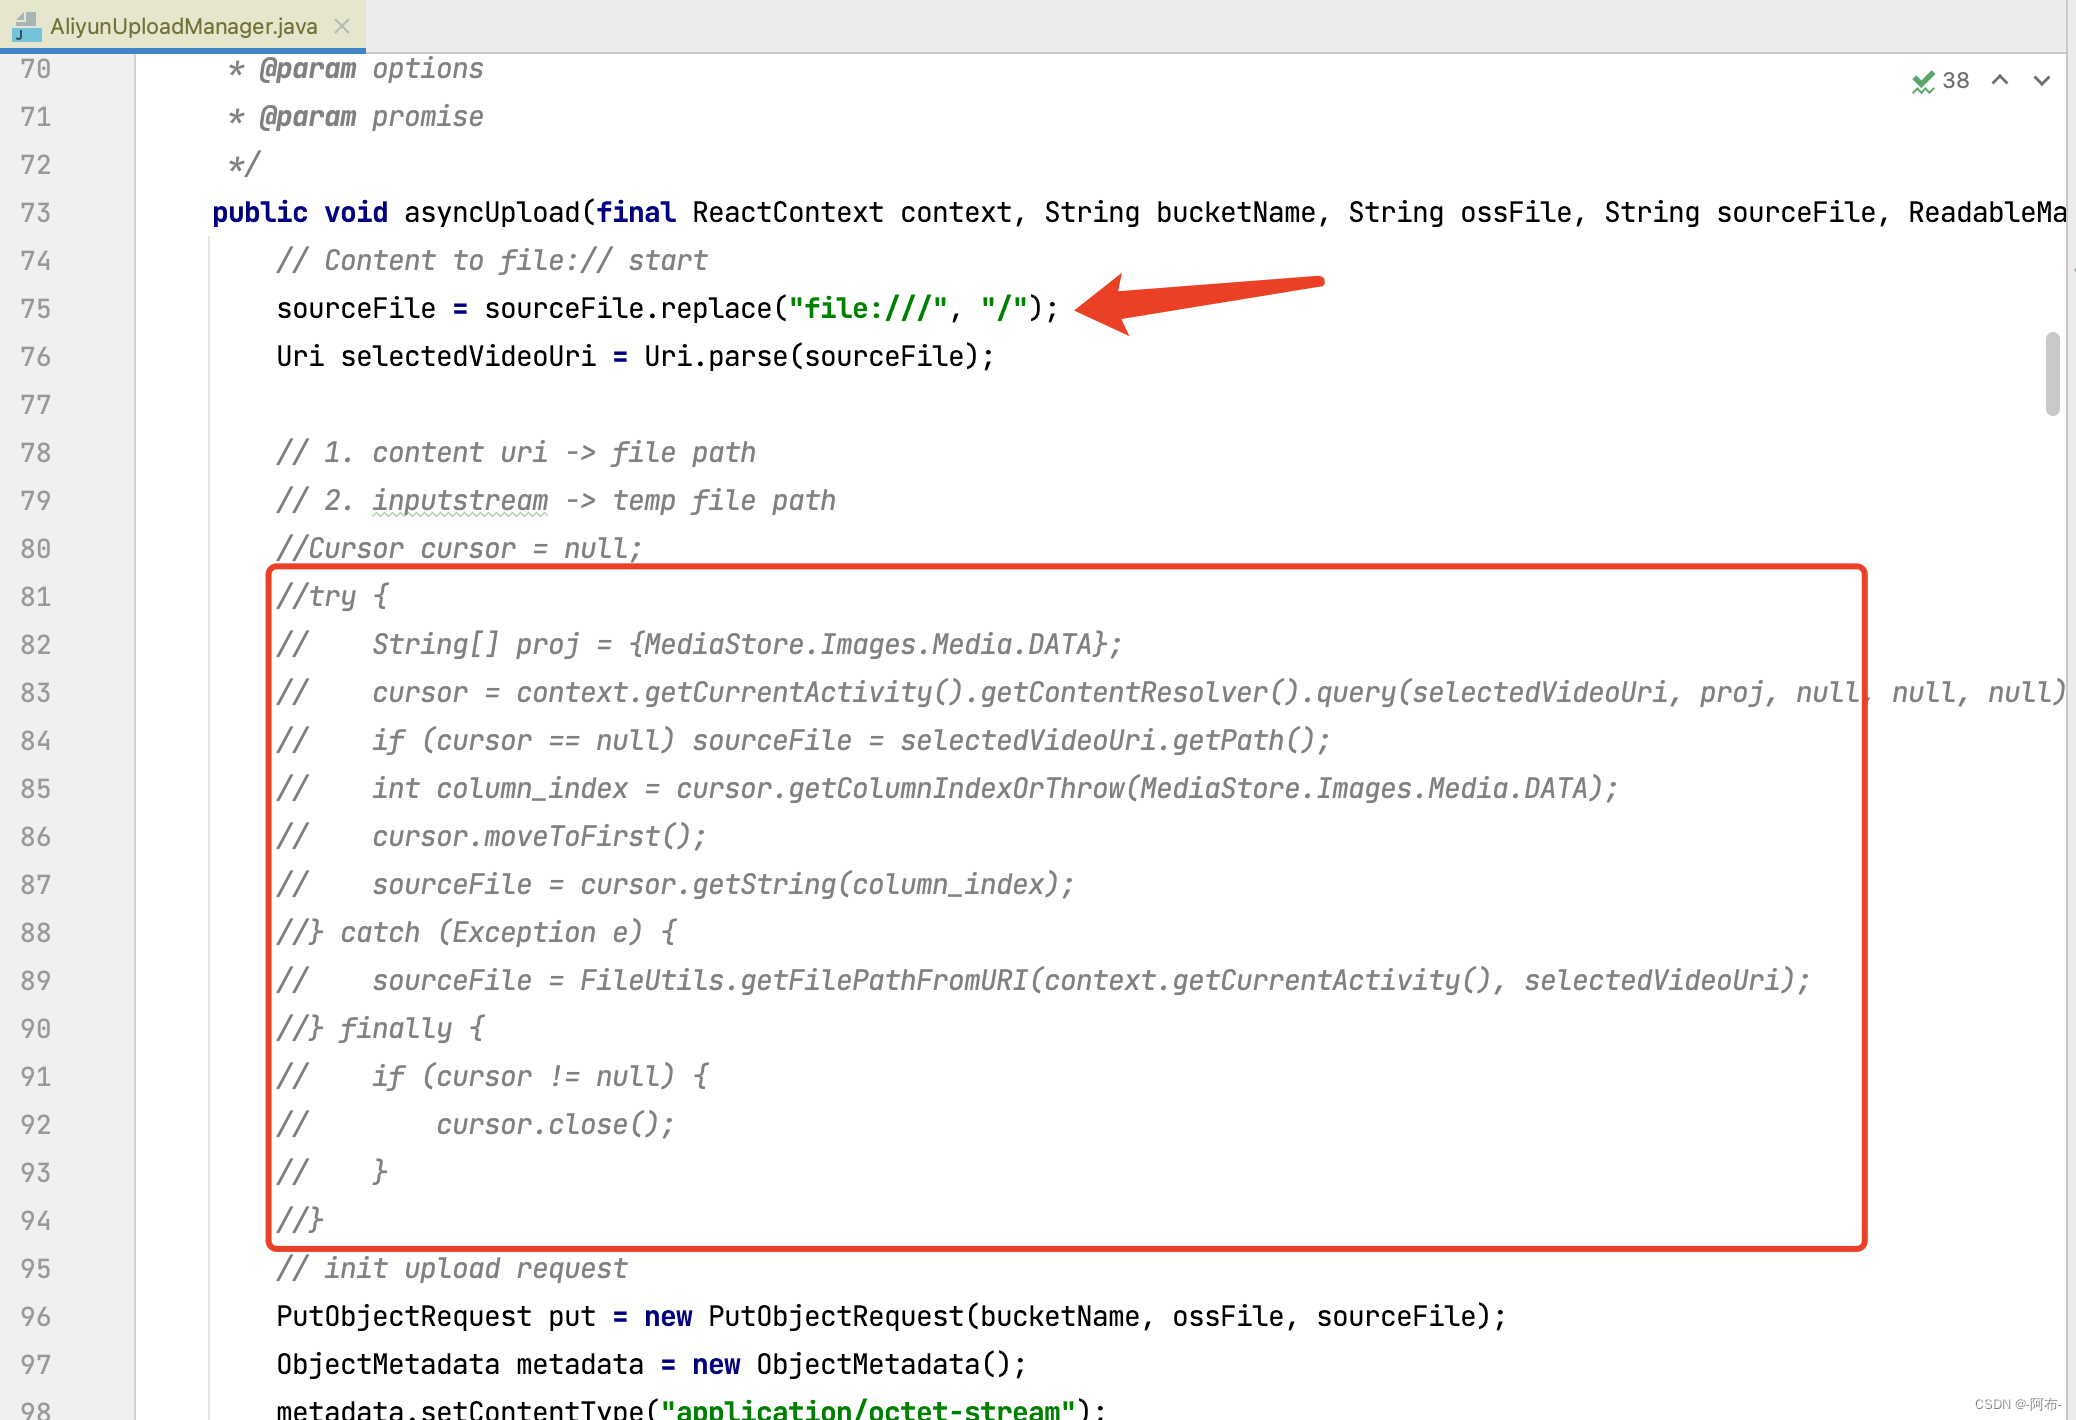Click line number 75 in the gutter
This screenshot has height=1420, width=2076.
[35, 308]
